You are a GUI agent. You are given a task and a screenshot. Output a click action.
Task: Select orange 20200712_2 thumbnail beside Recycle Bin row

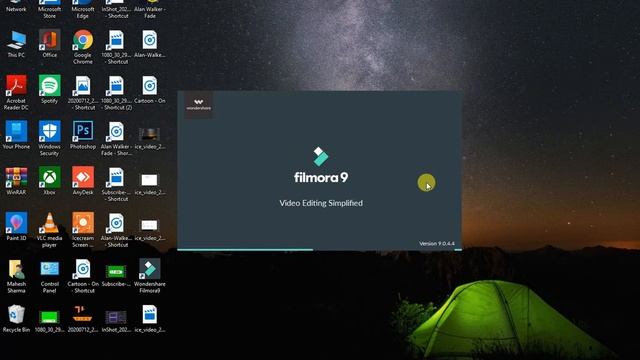(83, 319)
